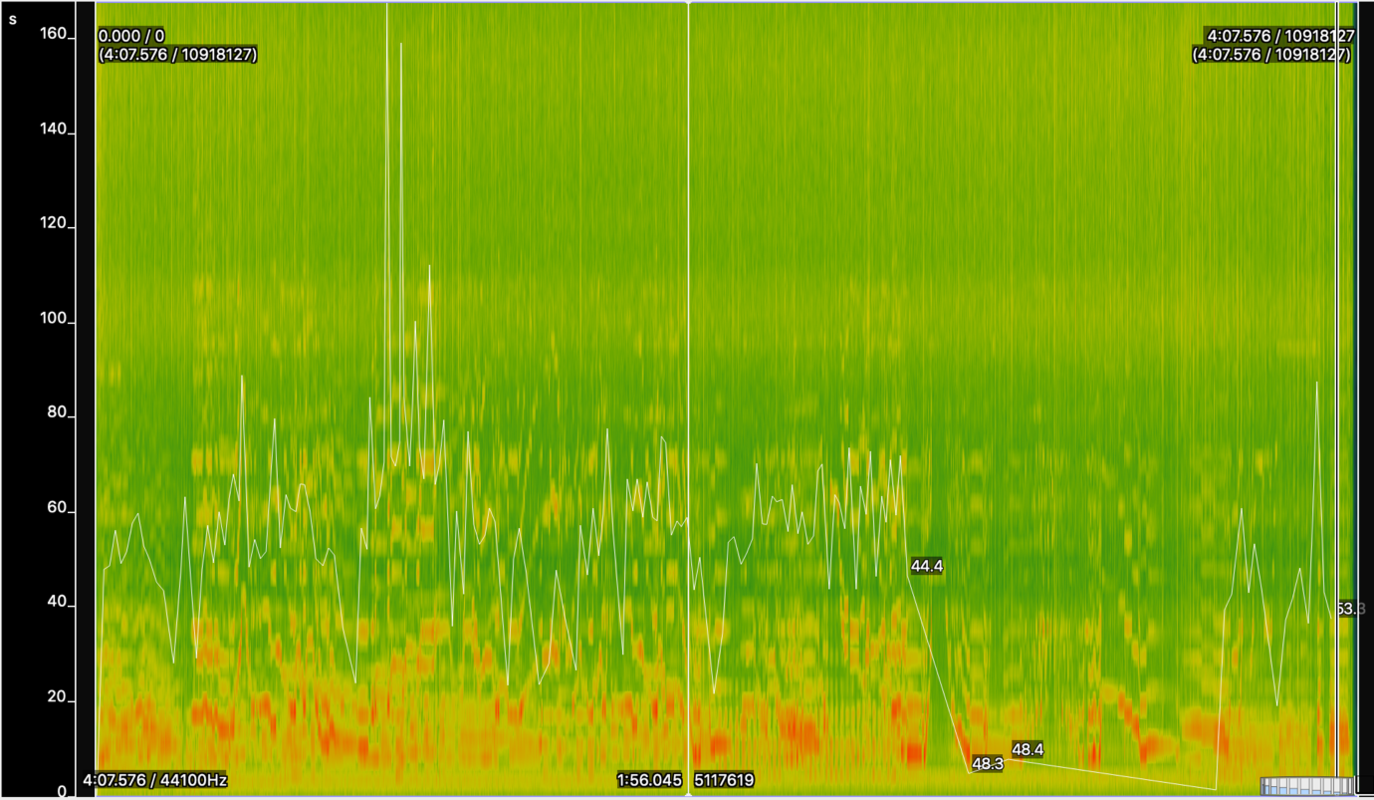
Task: Click the "s" unit label above scale
Action: (x=13, y=19)
